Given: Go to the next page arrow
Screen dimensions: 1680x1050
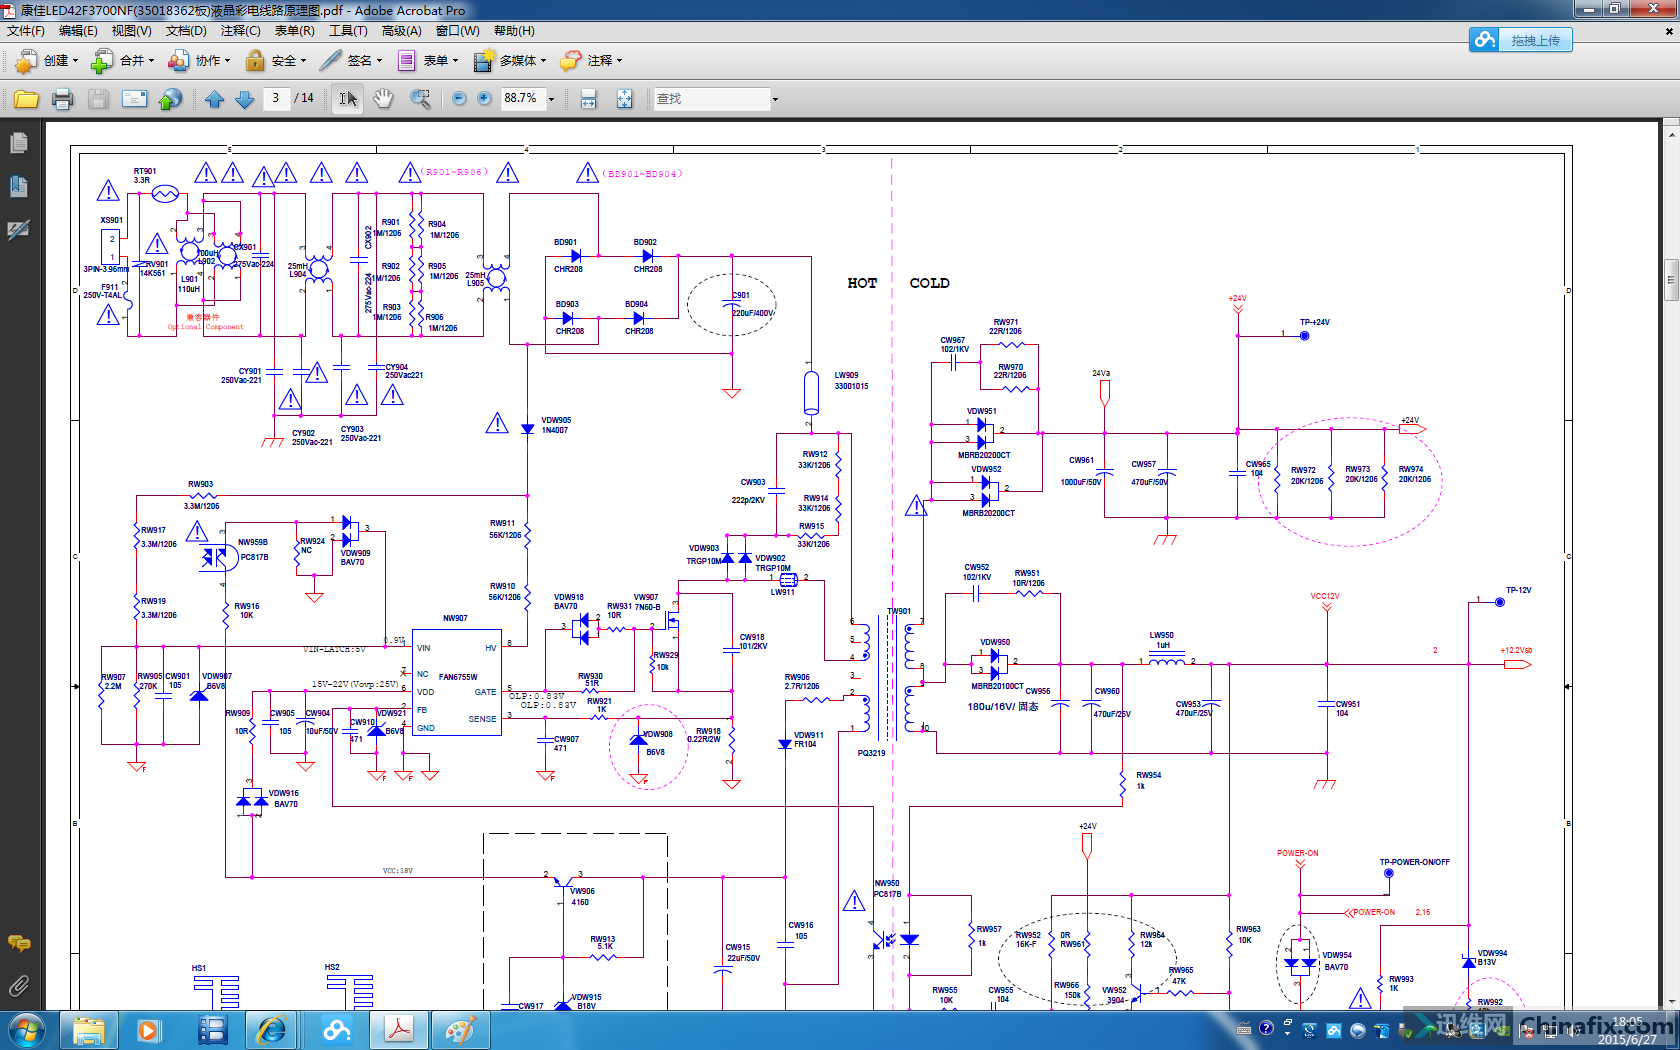Looking at the screenshot, I should click(244, 99).
